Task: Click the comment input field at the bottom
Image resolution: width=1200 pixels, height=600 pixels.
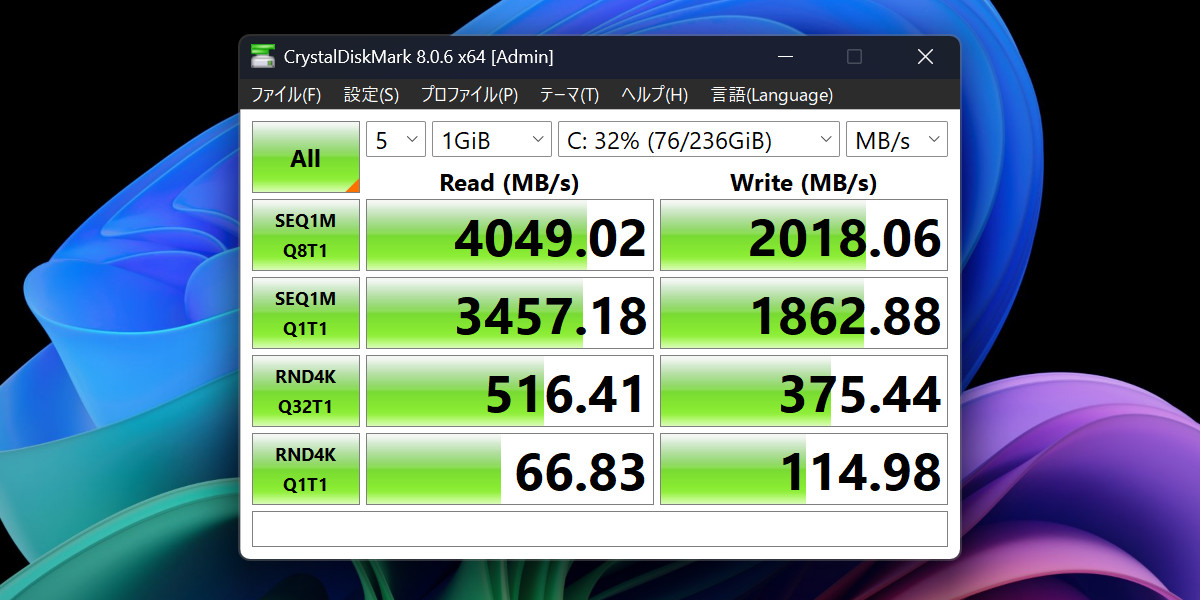Action: (x=600, y=528)
